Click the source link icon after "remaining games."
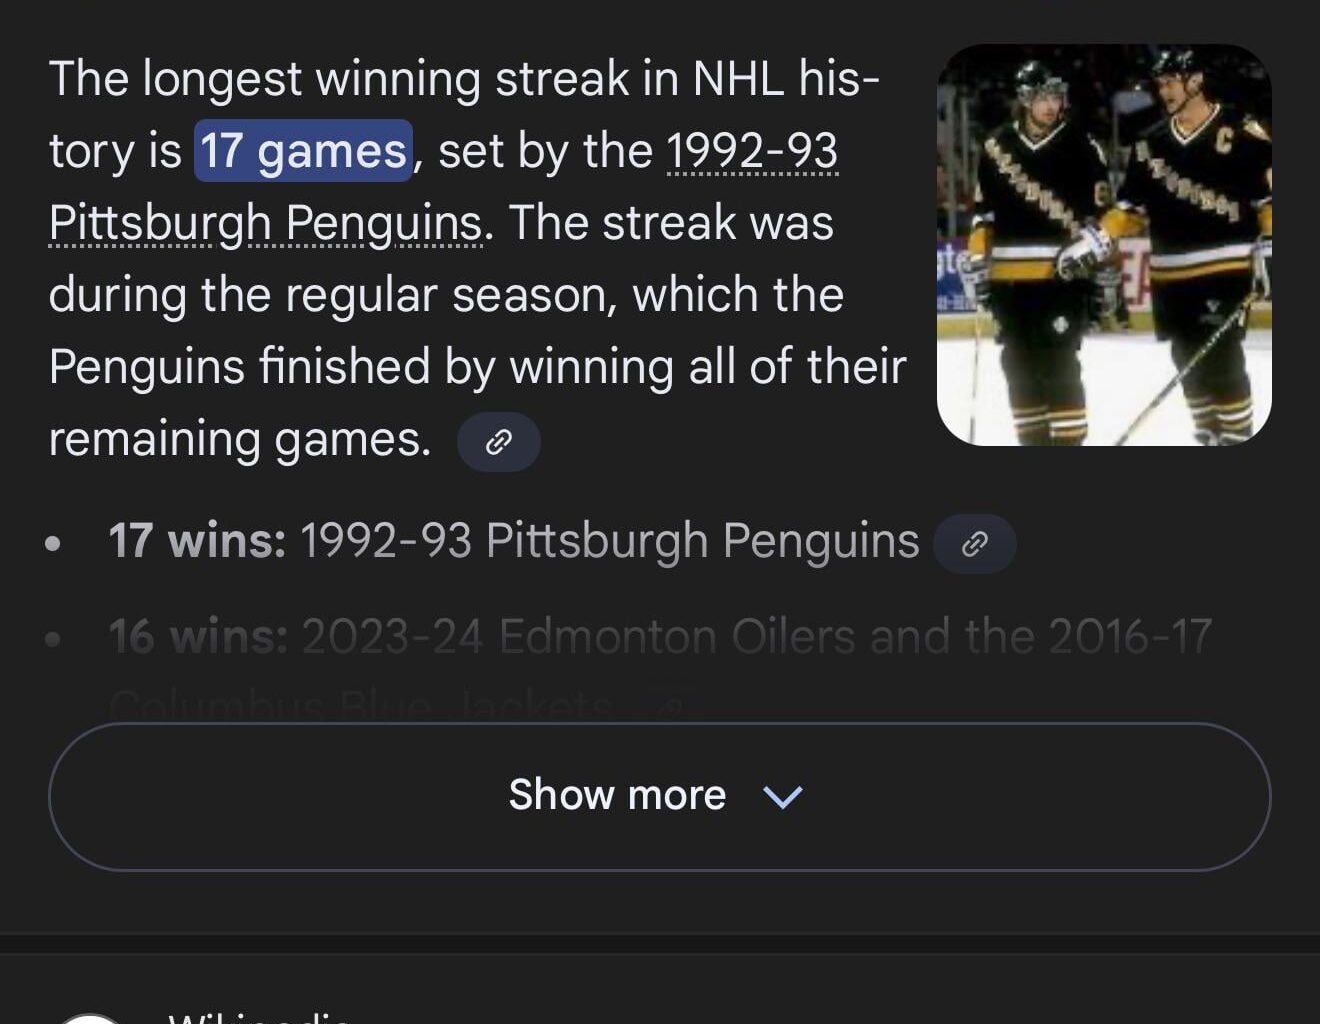The width and height of the screenshot is (1320, 1024). click(498, 442)
